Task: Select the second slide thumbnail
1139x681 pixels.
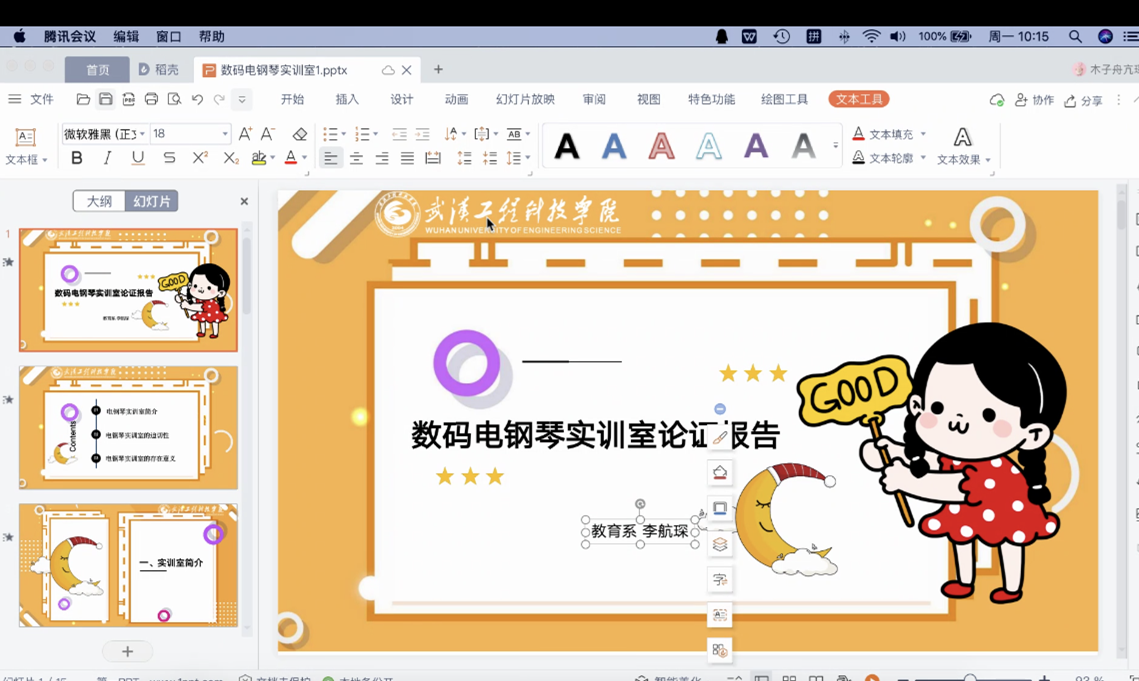Action: coord(128,427)
